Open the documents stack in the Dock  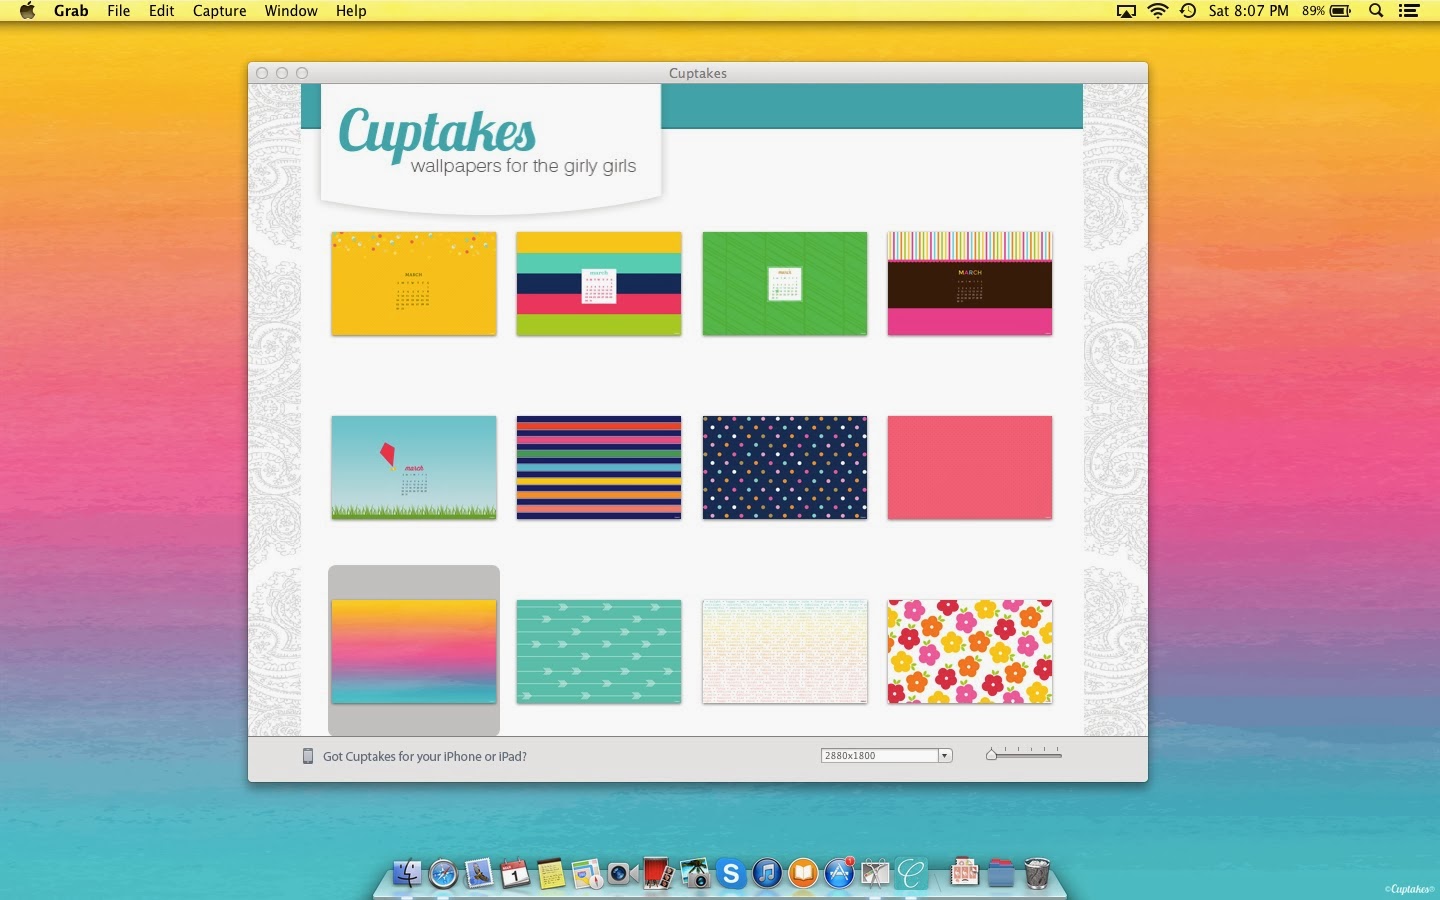[x=964, y=873]
